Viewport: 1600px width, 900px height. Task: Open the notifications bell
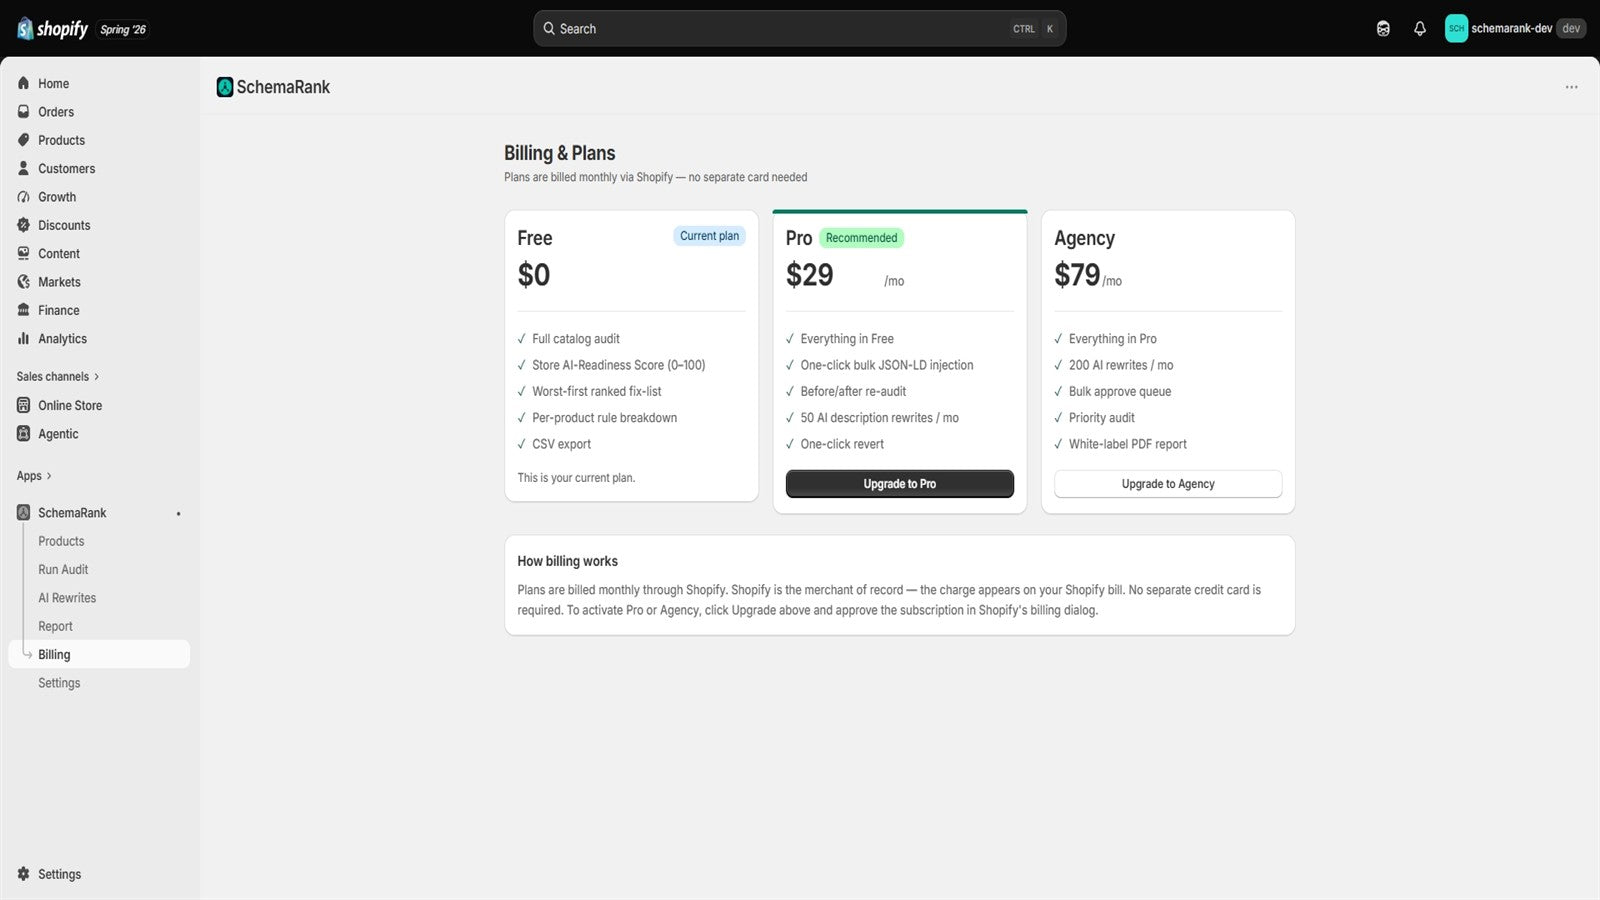(1420, 29)
